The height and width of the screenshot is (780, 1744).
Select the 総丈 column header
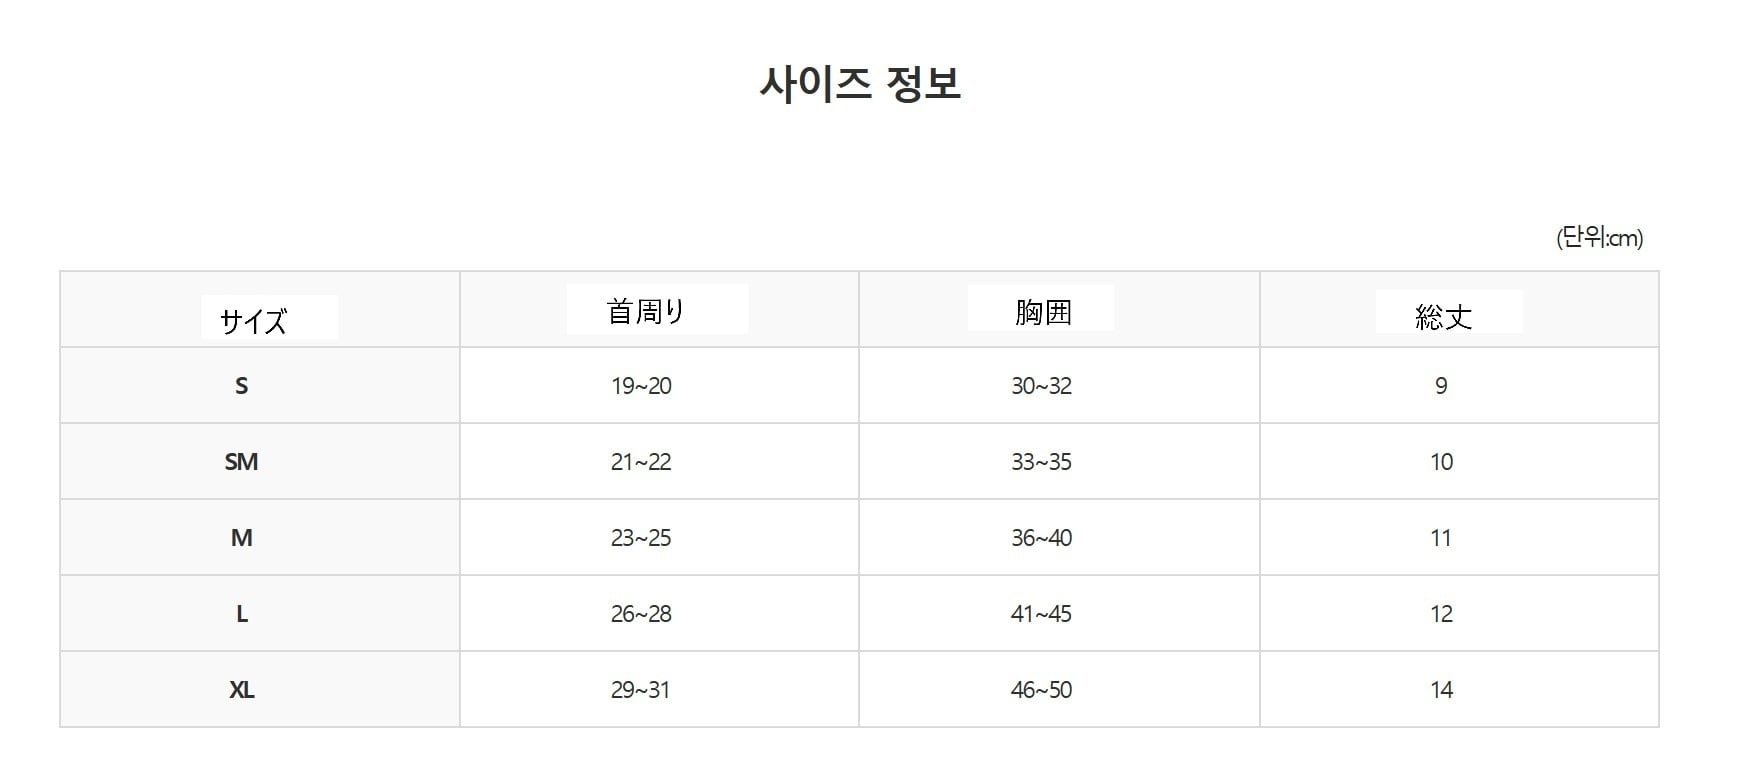tap(1444, 317)
